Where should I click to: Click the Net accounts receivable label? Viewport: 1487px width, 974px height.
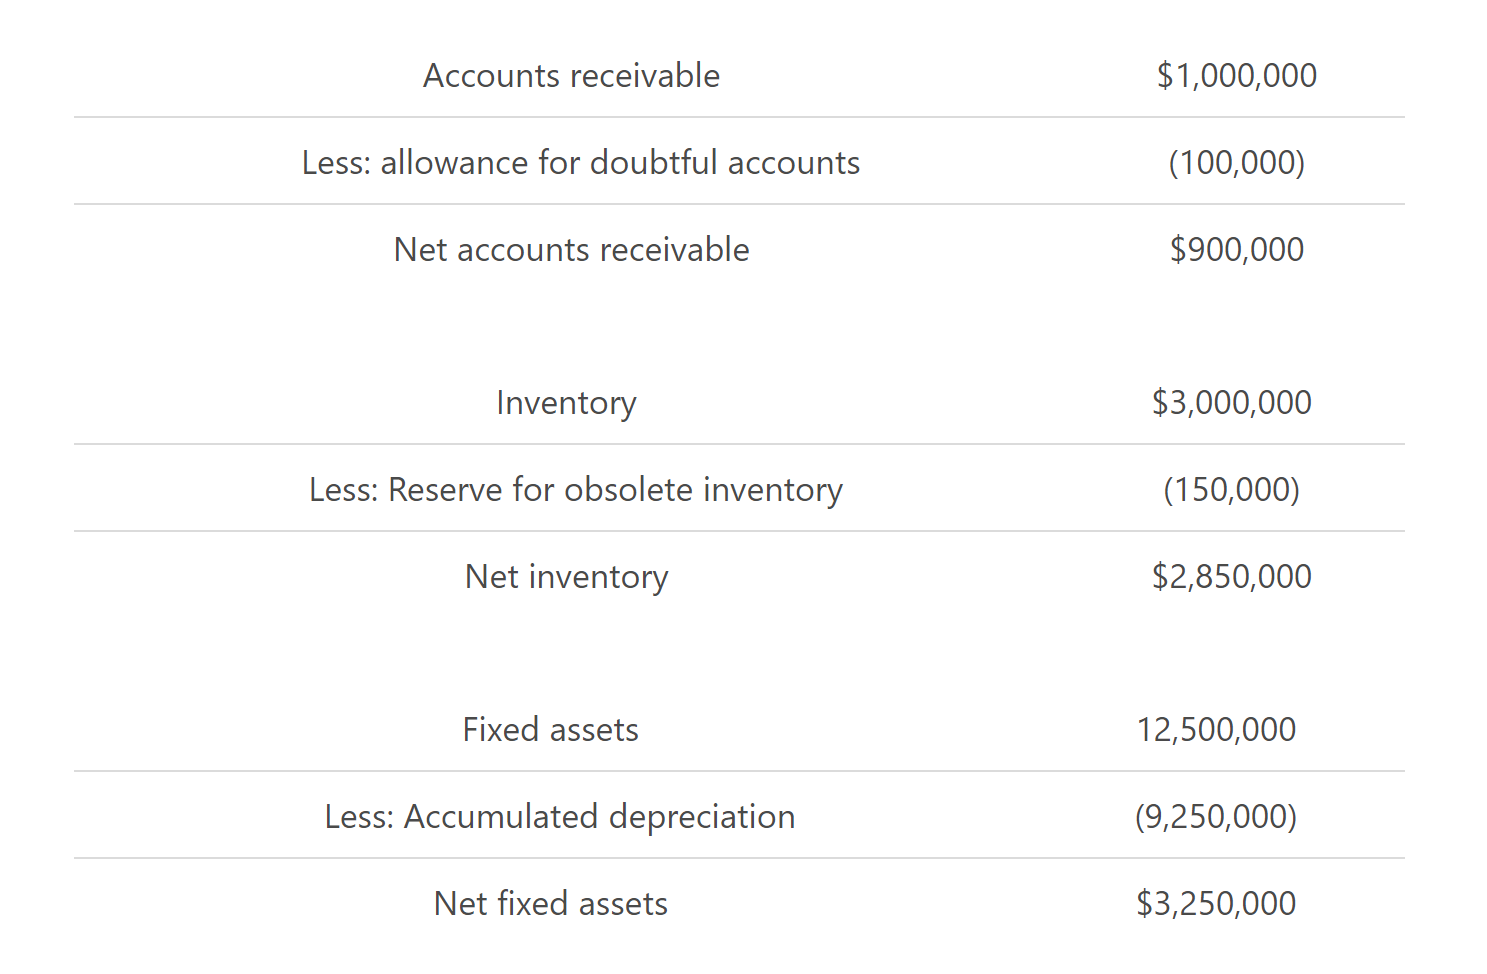[x=571, y=250]
